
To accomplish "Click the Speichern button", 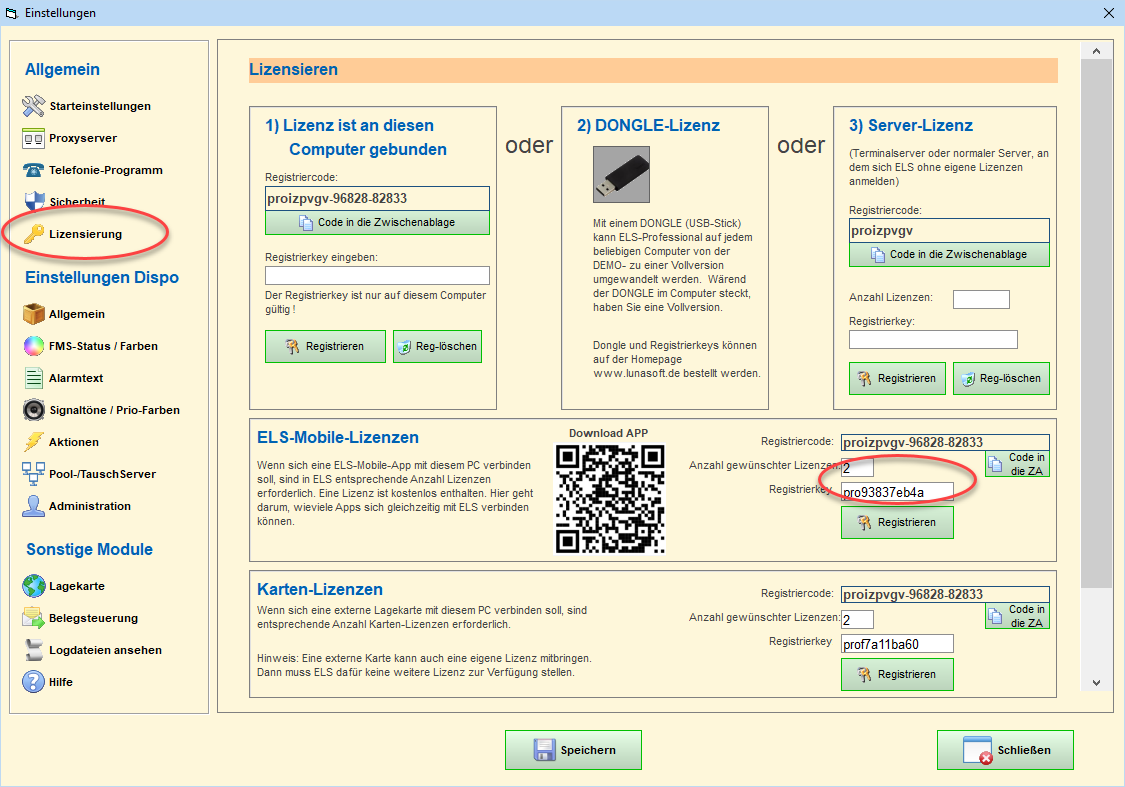I will [x=573, y=750].
